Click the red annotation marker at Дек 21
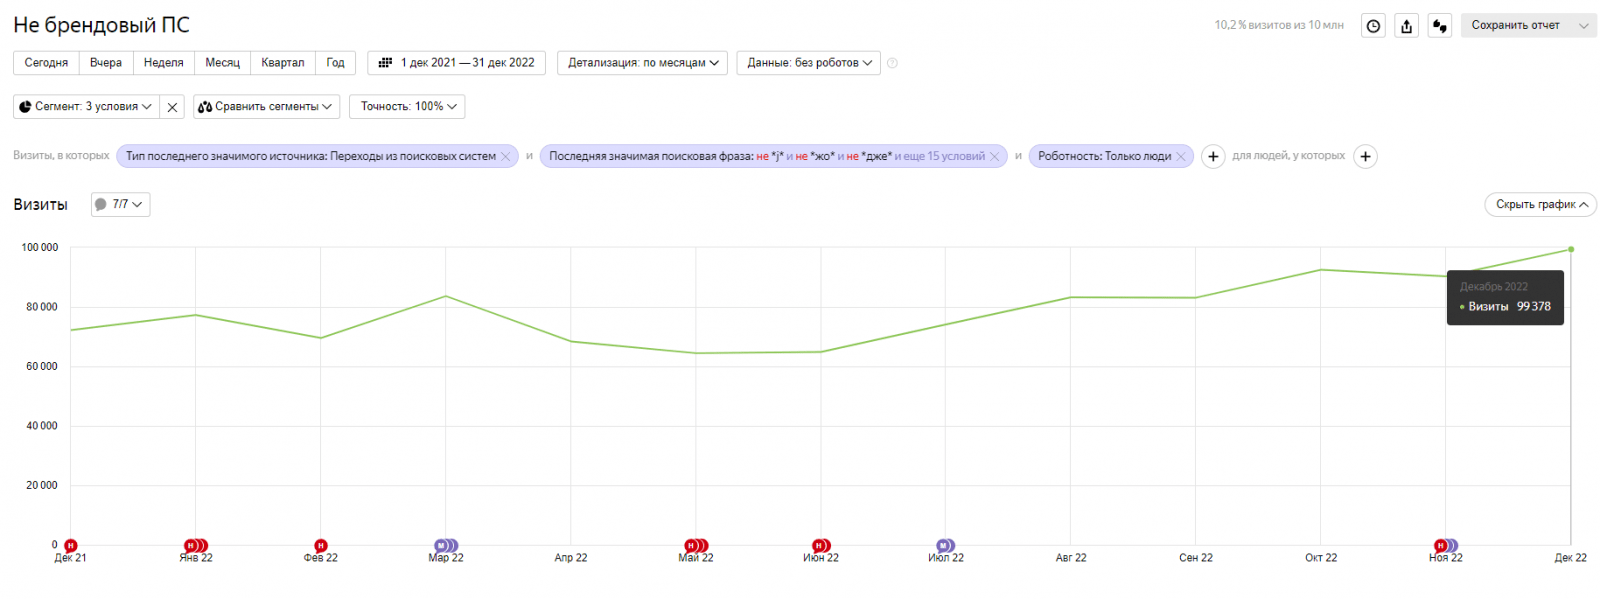The image size is (1600, 599). (70, 545)
